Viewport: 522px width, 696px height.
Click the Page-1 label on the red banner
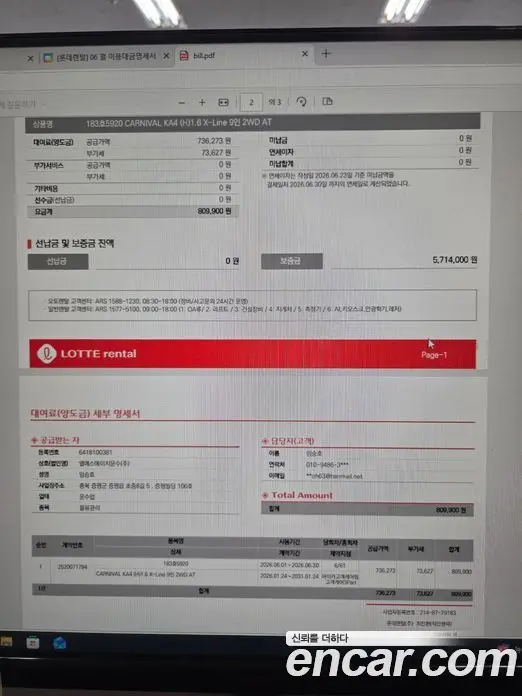(x=434, y=355)
